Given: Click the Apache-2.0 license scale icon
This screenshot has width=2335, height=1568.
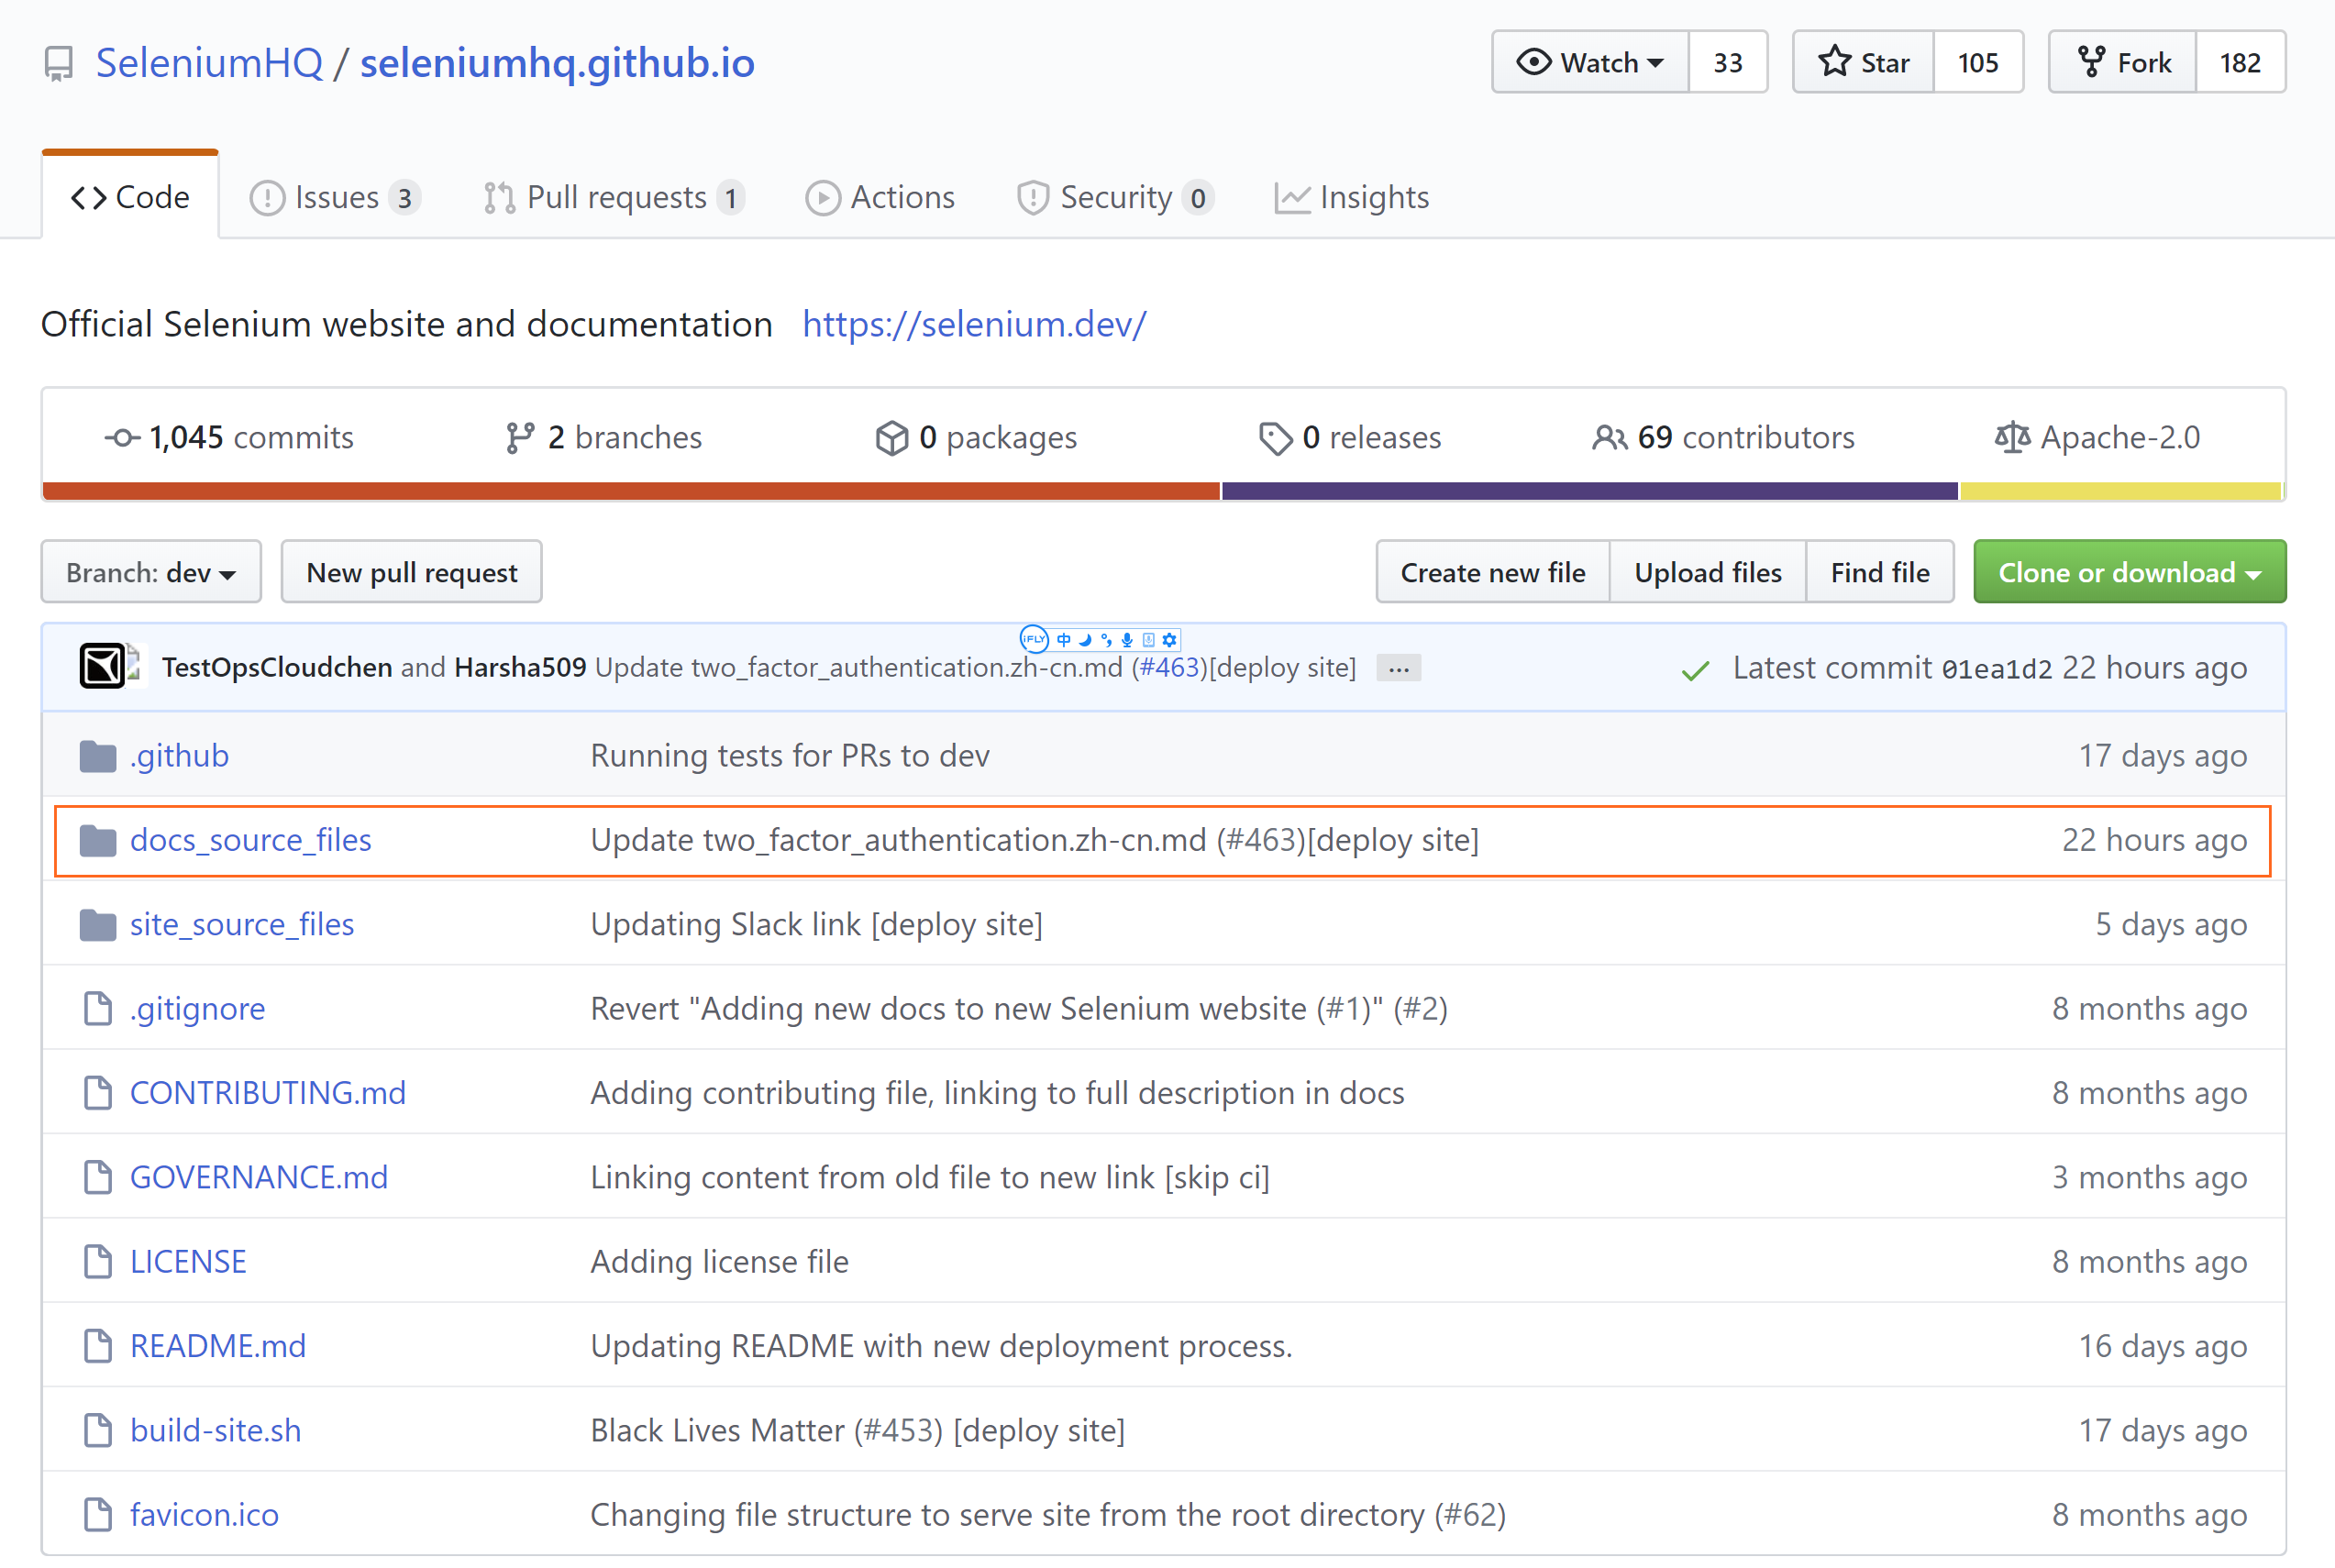Looking at the screenshot, I should click(x=2011, y=438).
